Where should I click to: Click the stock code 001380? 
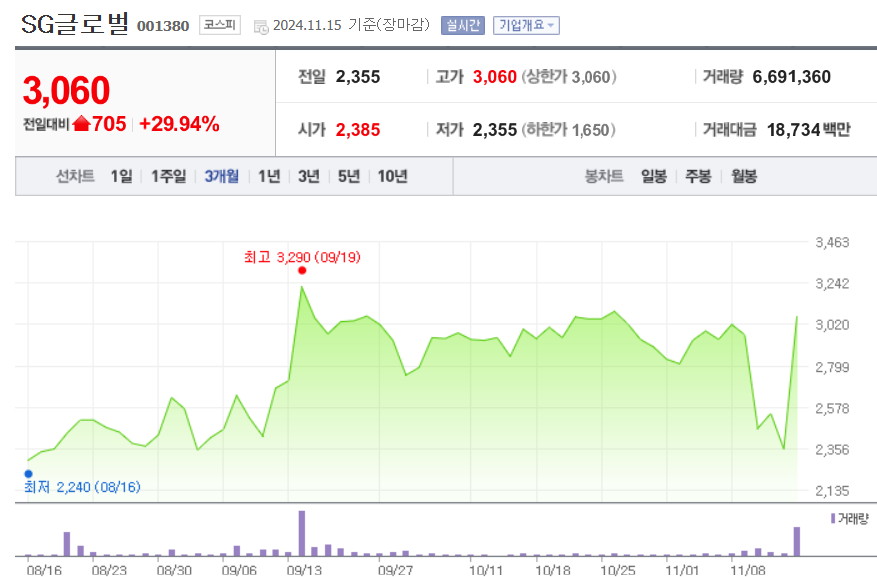click(163, 26)
